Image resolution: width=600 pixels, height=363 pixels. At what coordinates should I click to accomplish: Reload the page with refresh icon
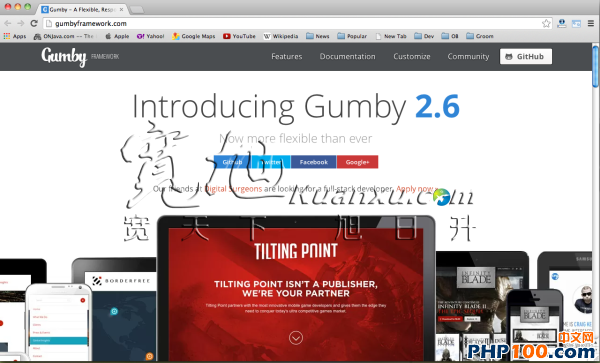pos(34,23)
